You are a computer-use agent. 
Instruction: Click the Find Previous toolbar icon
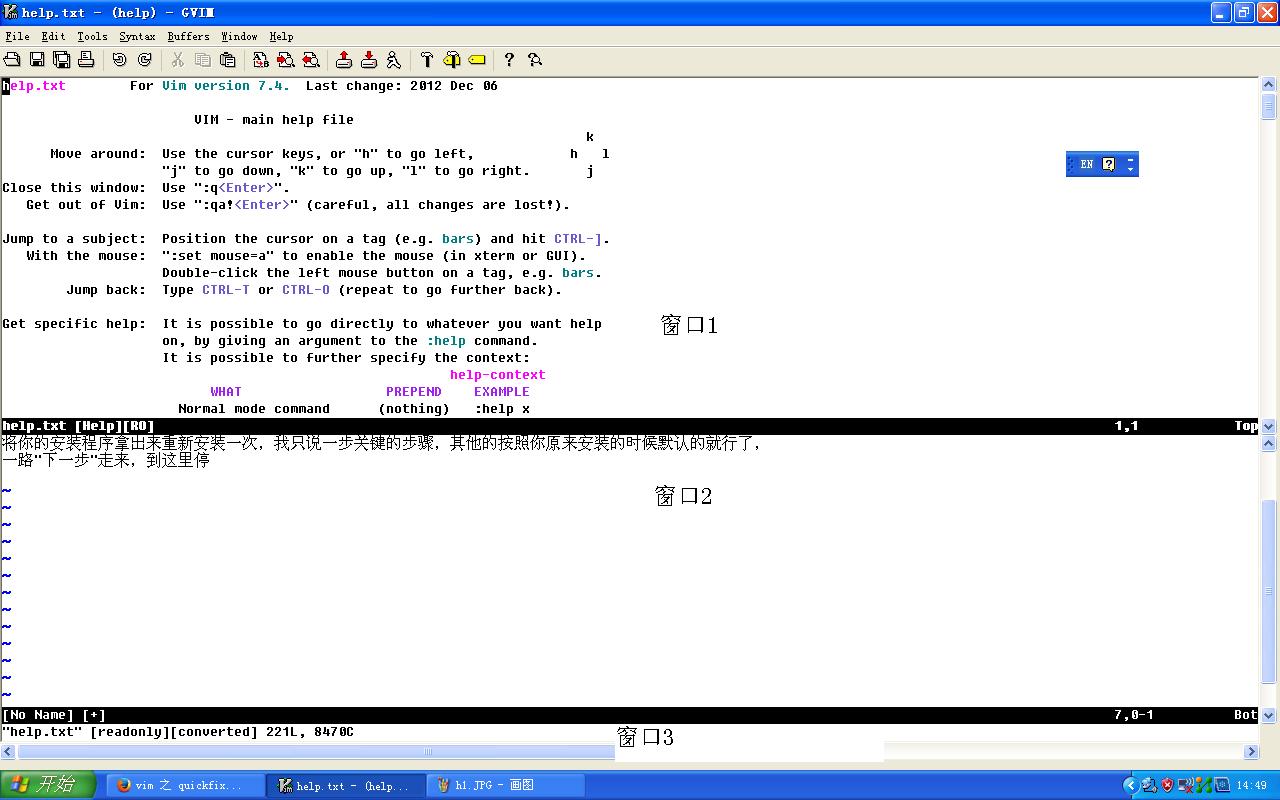(311, 60)
